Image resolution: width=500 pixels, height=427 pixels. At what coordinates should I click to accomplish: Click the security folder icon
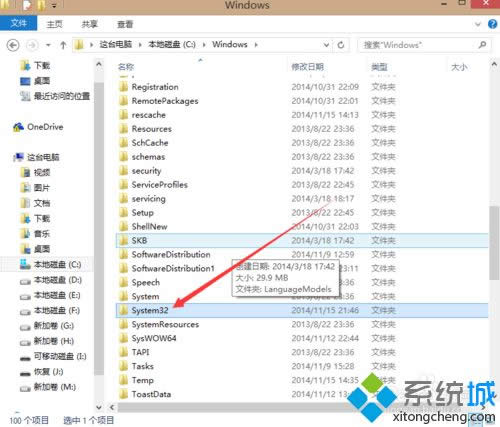click(124, 171)
